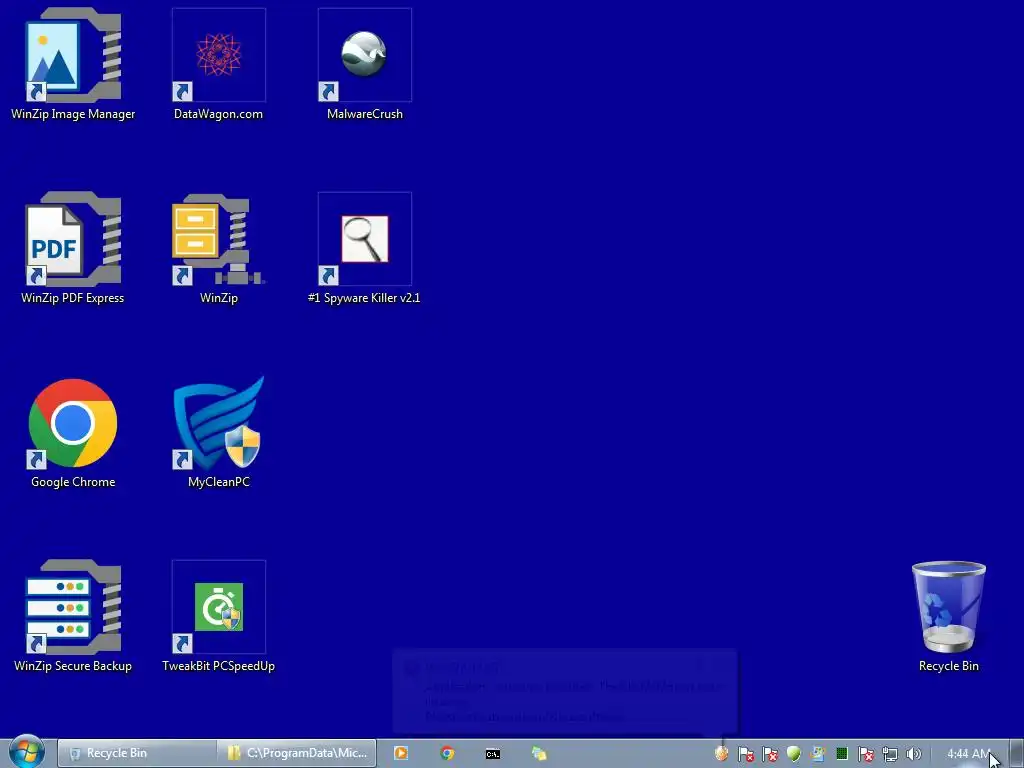This screenshot has width=1024, height=768.
Task: Open the command prompt taskbar icon
Action: (x=492, y=754)
